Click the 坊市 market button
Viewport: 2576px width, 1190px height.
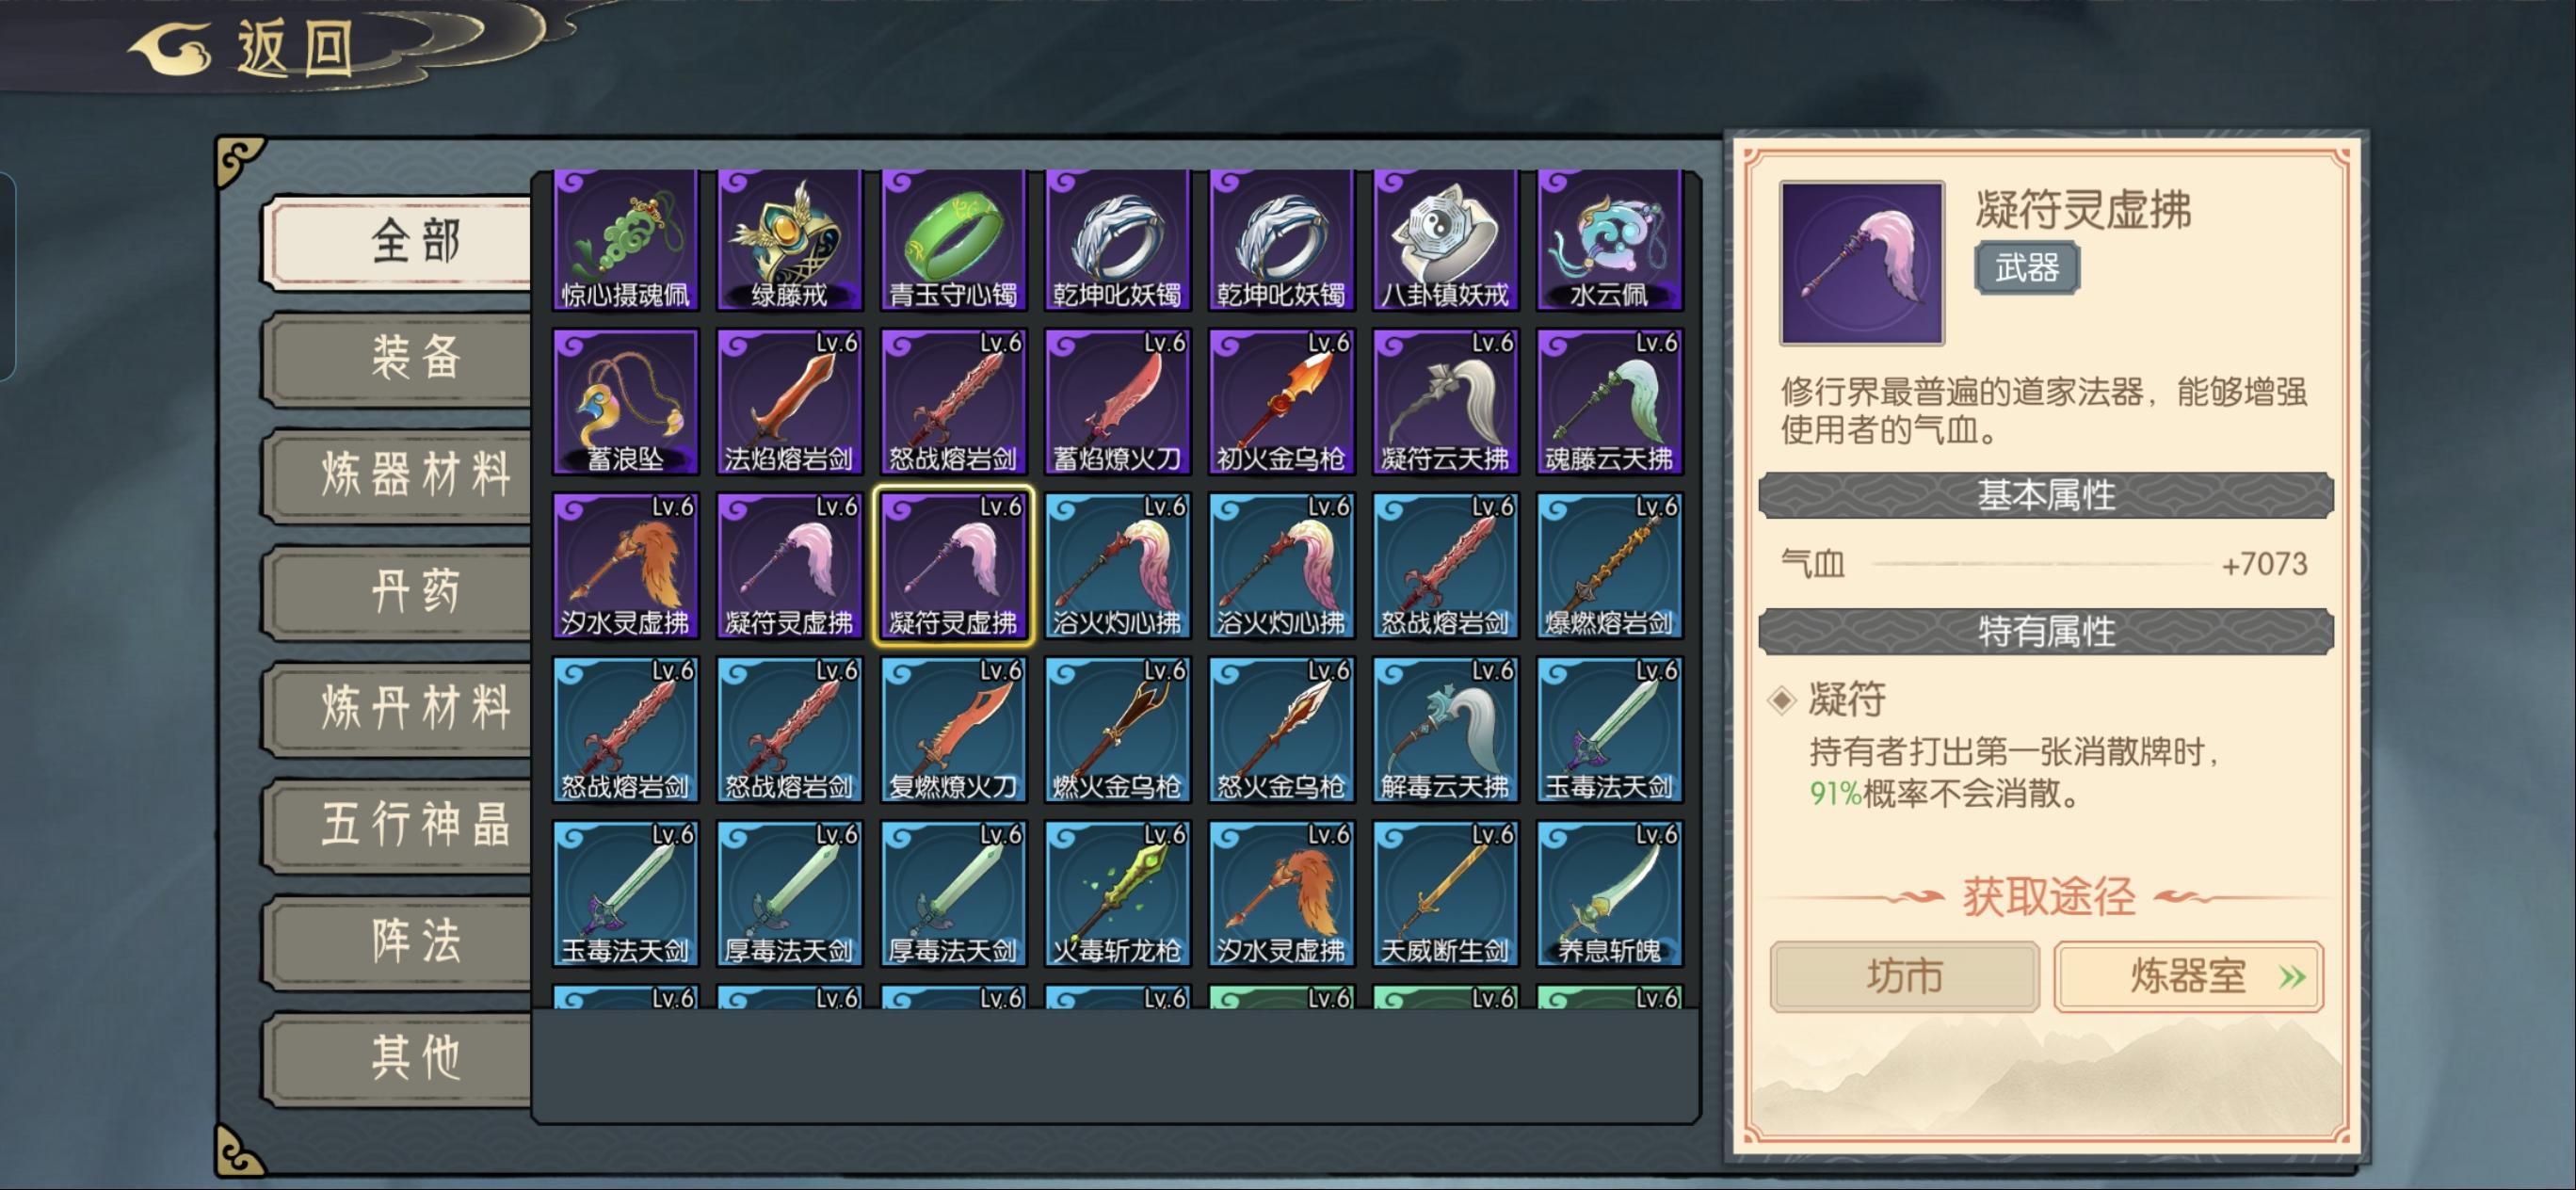pyautogui.click(x=1904, y=976)
